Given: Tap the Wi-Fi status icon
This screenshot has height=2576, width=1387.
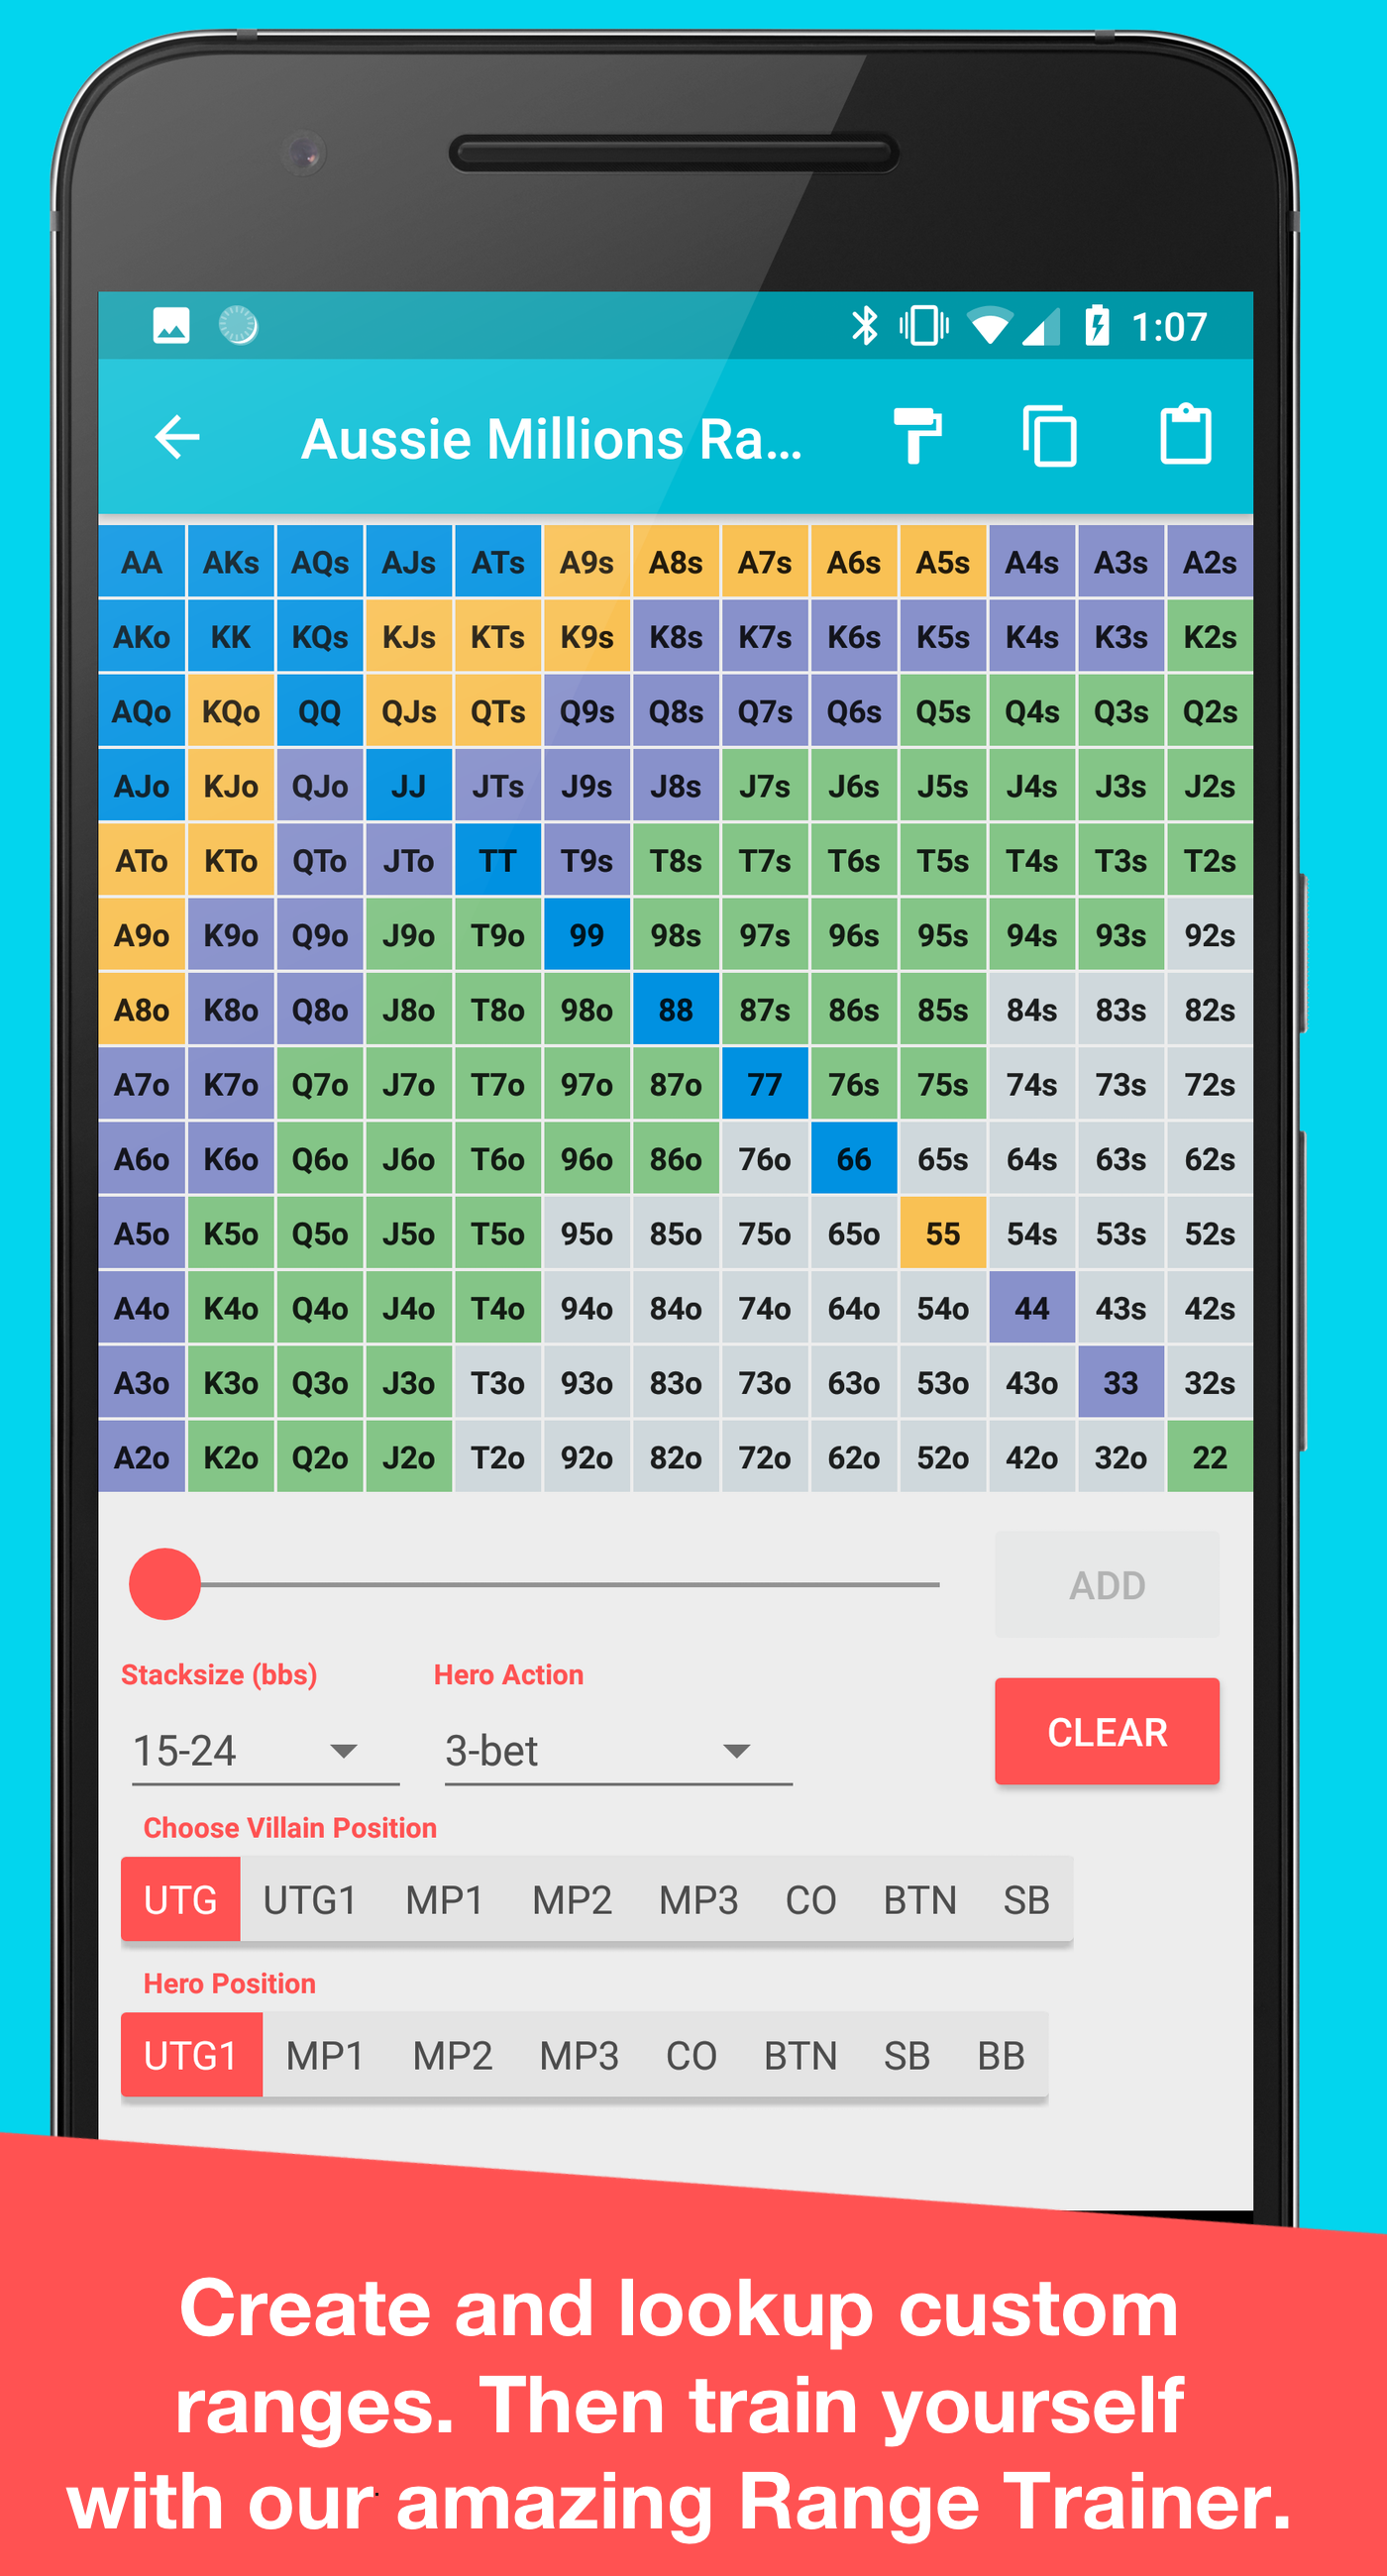Looking at the screenshot, I should coord(990,326).
